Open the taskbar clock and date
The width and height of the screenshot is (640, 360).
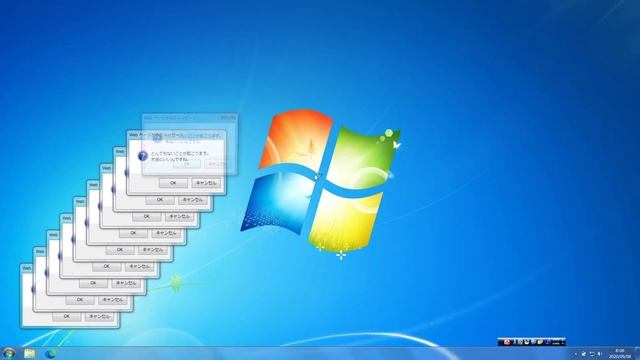[620, 353]
